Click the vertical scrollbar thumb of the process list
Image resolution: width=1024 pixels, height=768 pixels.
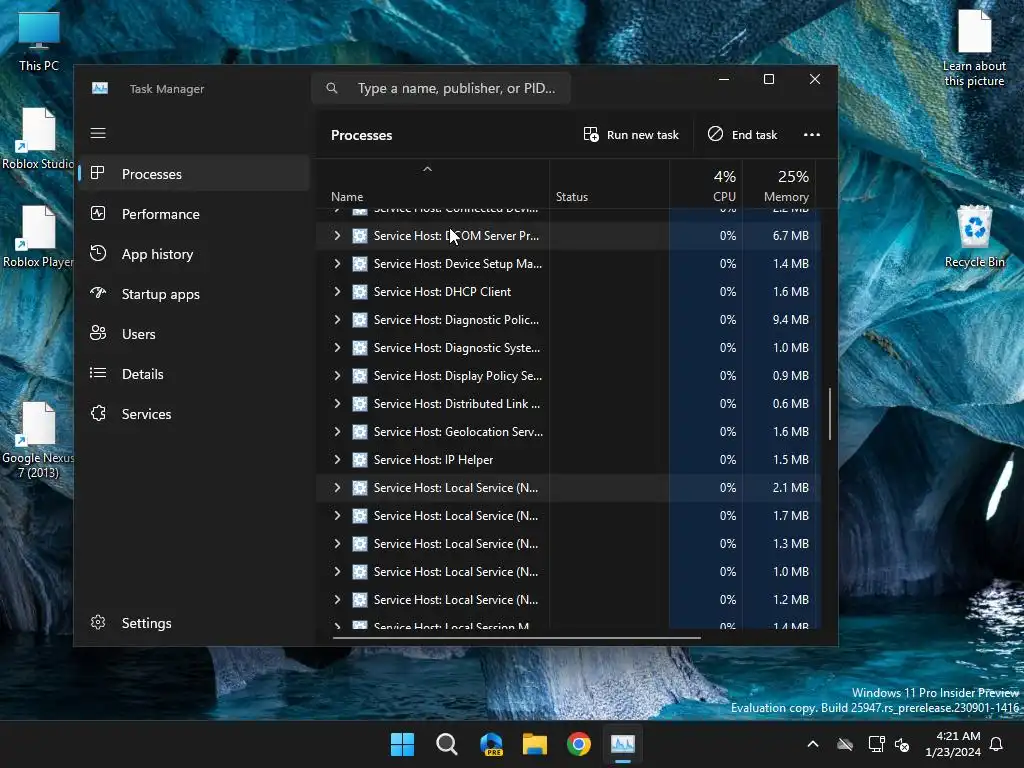tap(830, 414)
